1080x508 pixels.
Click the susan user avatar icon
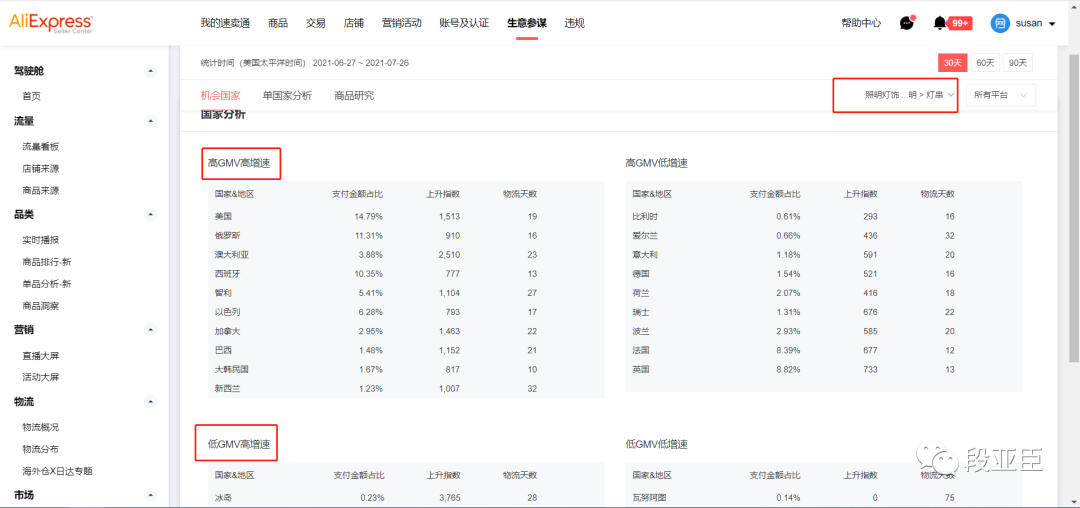click(1000, 23)
